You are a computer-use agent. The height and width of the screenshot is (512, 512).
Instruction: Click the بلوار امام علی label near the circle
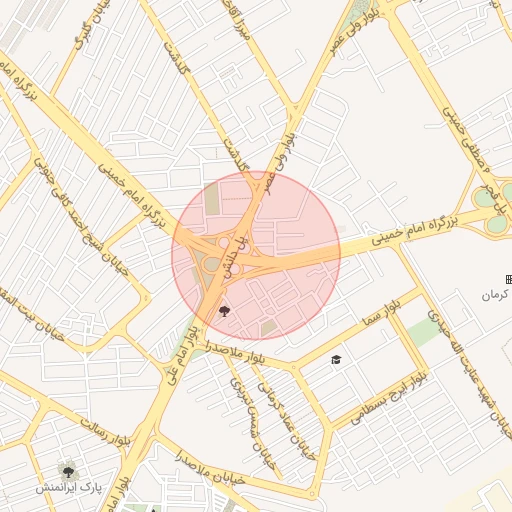183,357
